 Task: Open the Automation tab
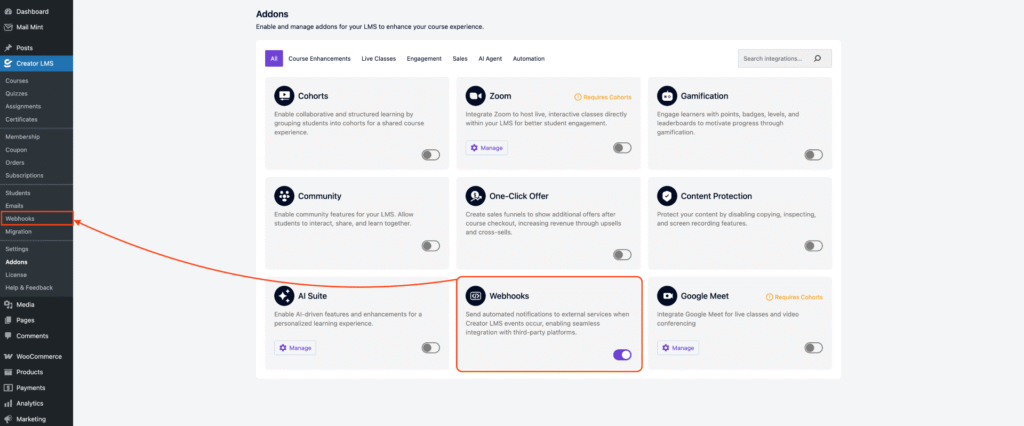coord(528,59)
